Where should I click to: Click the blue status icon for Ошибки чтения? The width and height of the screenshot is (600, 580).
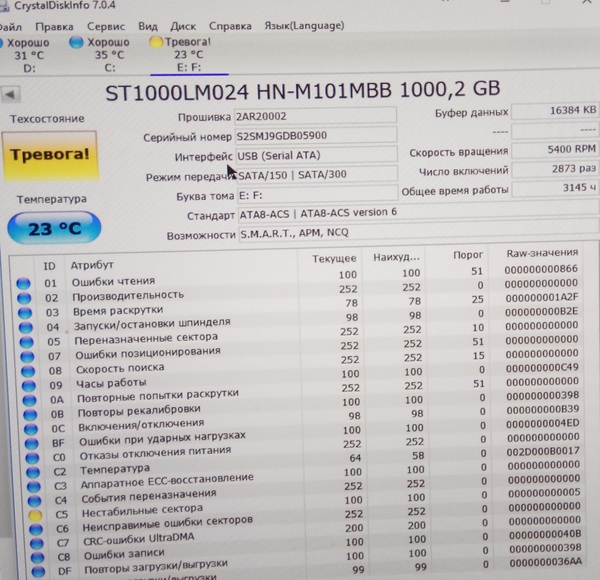22,282
